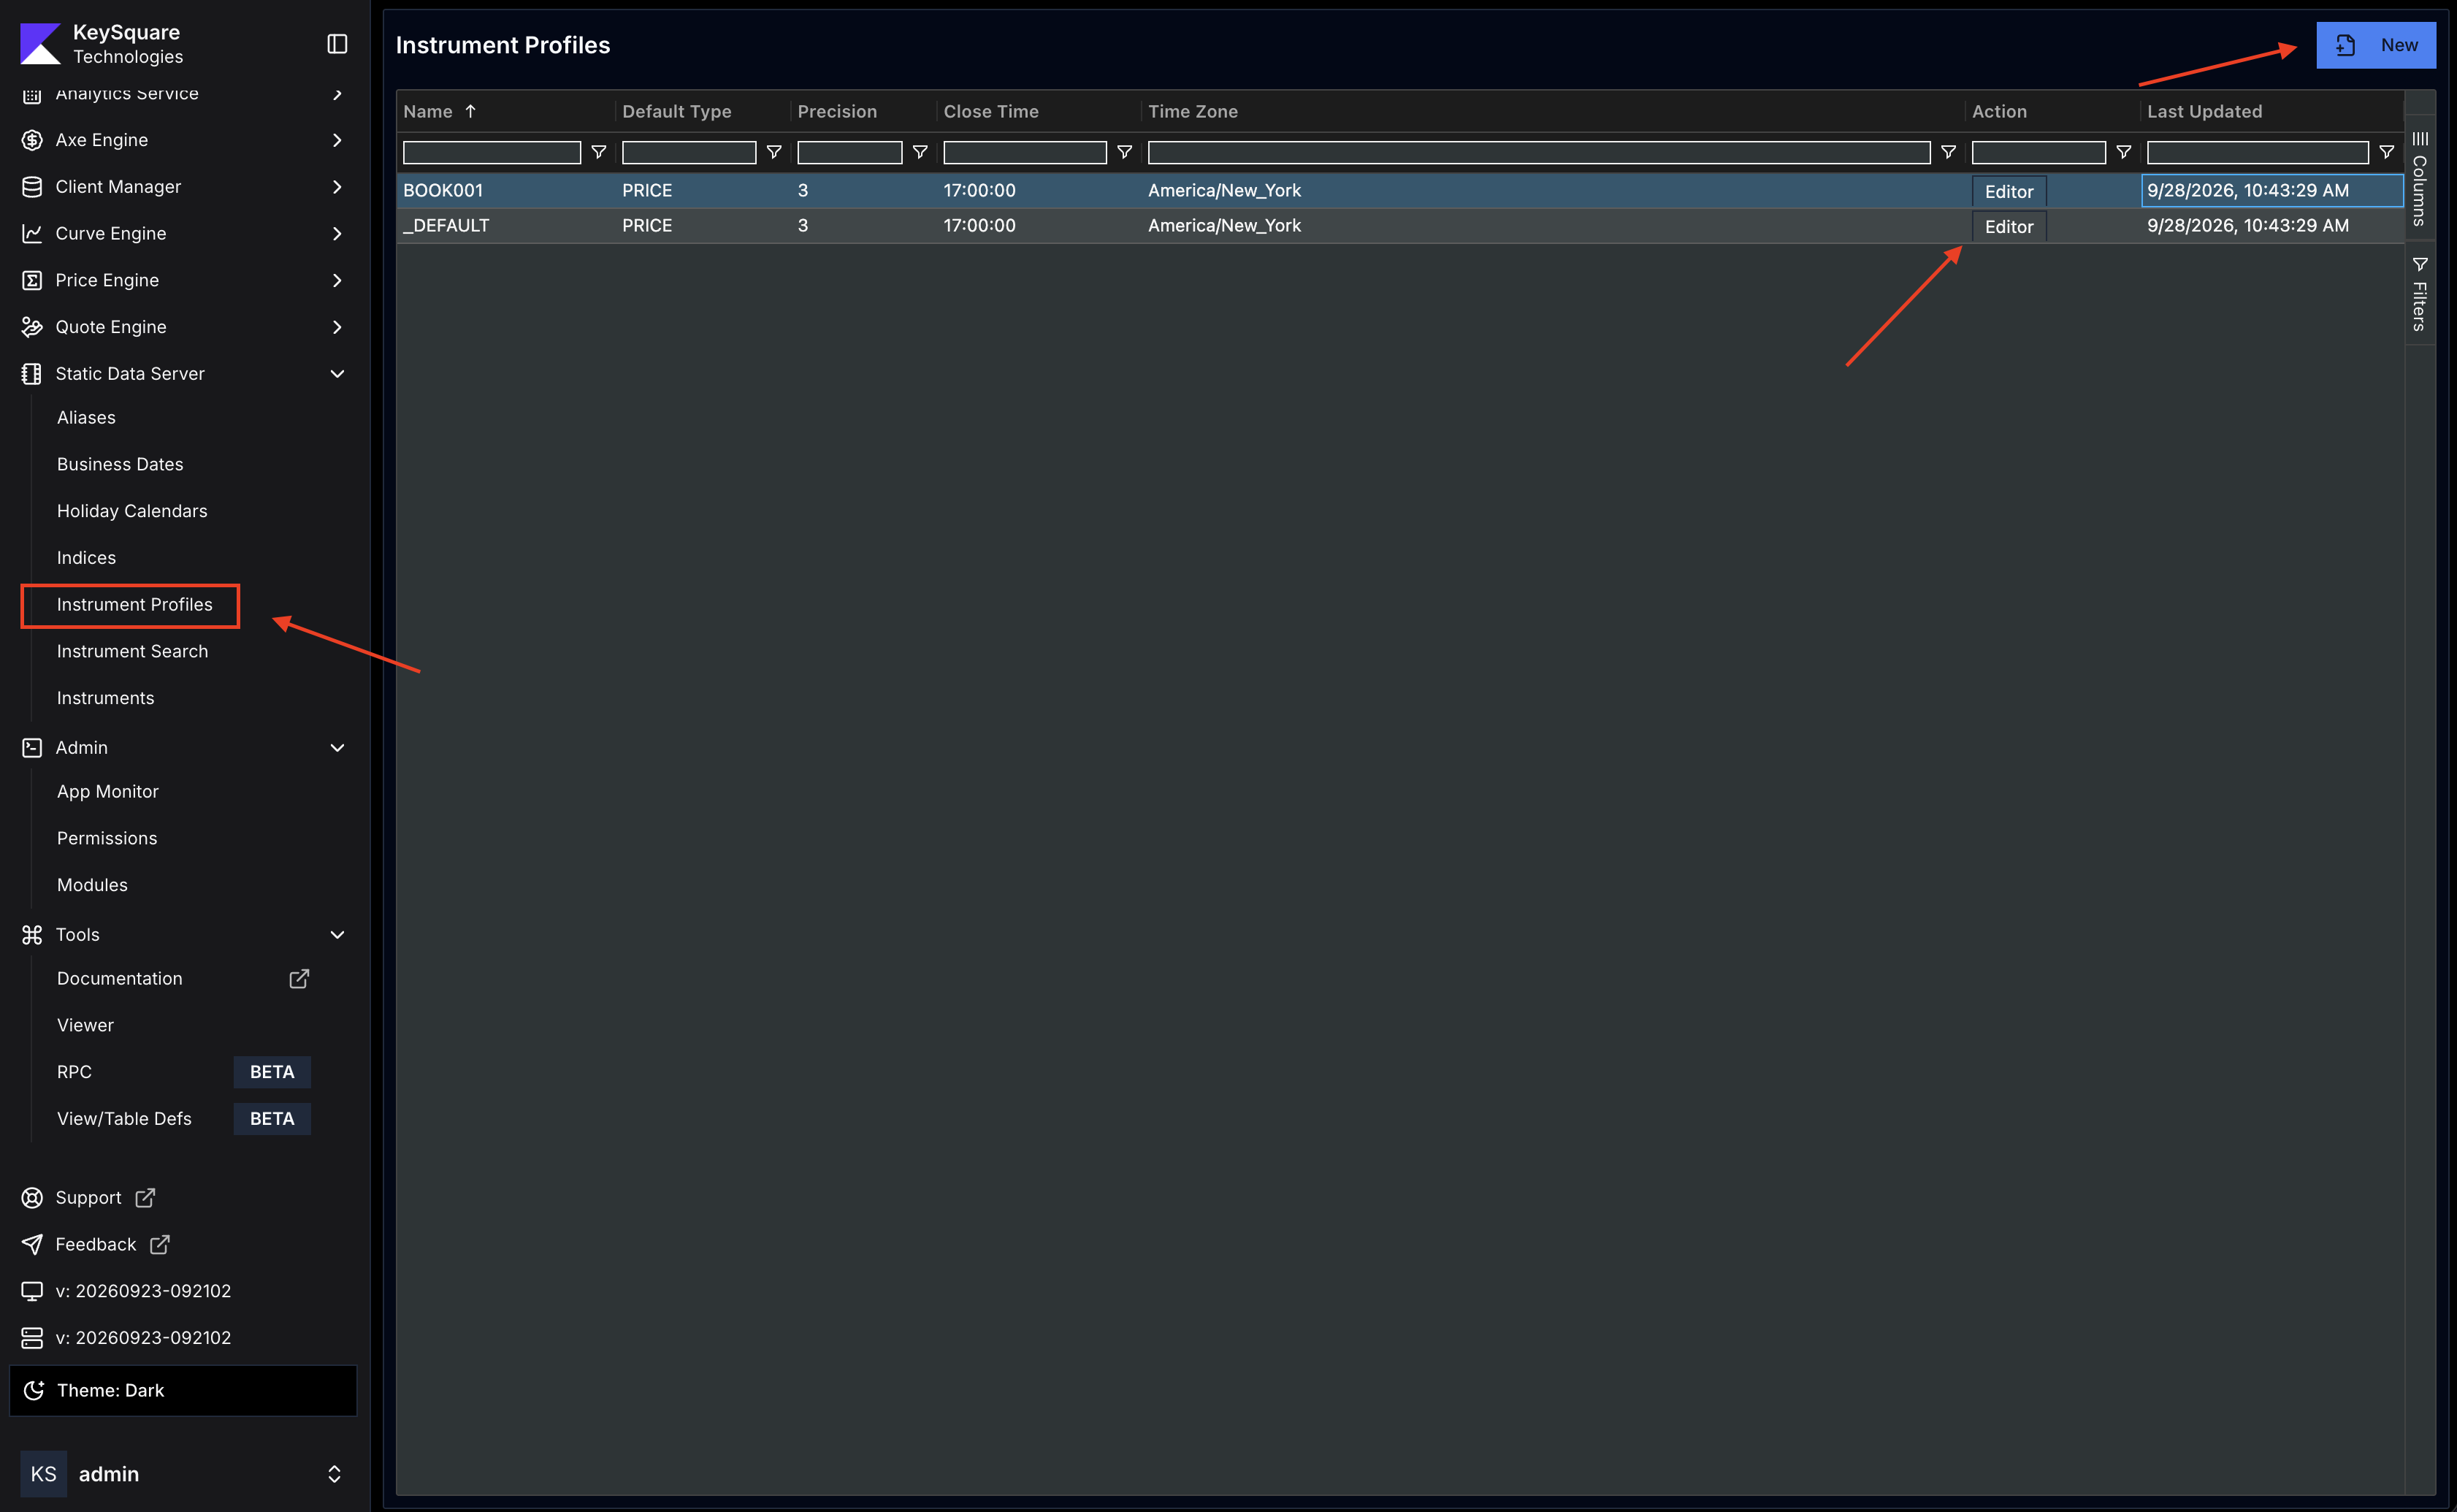Expand the Axe Engine menu
This screenshot has width=2457, height=1512.
coord(337,140)
